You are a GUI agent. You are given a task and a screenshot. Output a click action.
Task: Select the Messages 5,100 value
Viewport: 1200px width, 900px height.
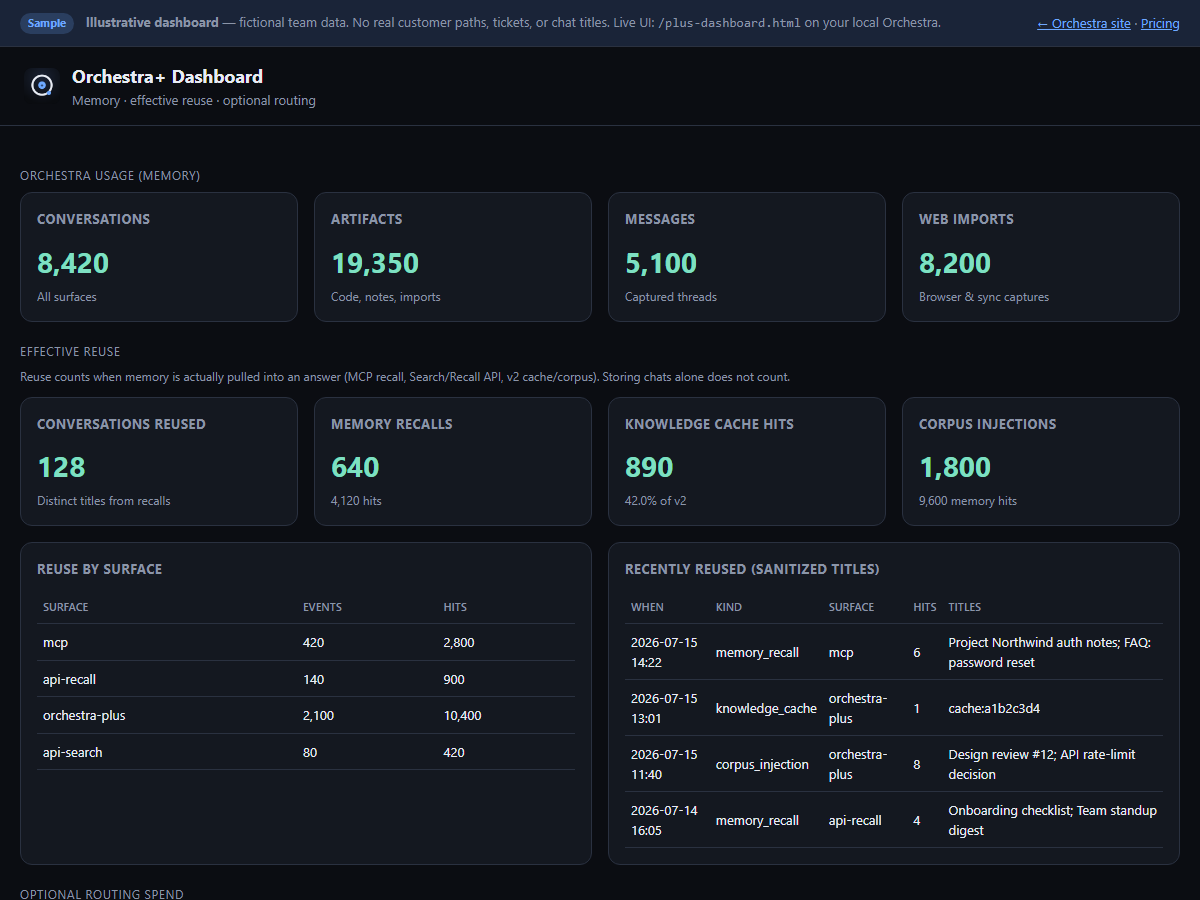click(661, 263)
